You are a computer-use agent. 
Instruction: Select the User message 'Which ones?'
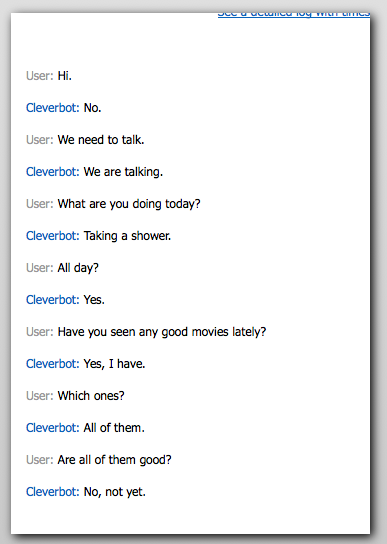point(91,396)
